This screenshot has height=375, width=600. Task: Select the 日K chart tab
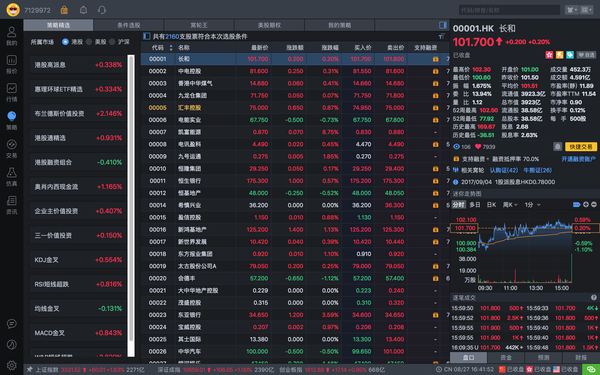pyautogui.click(x=491, y=205)
